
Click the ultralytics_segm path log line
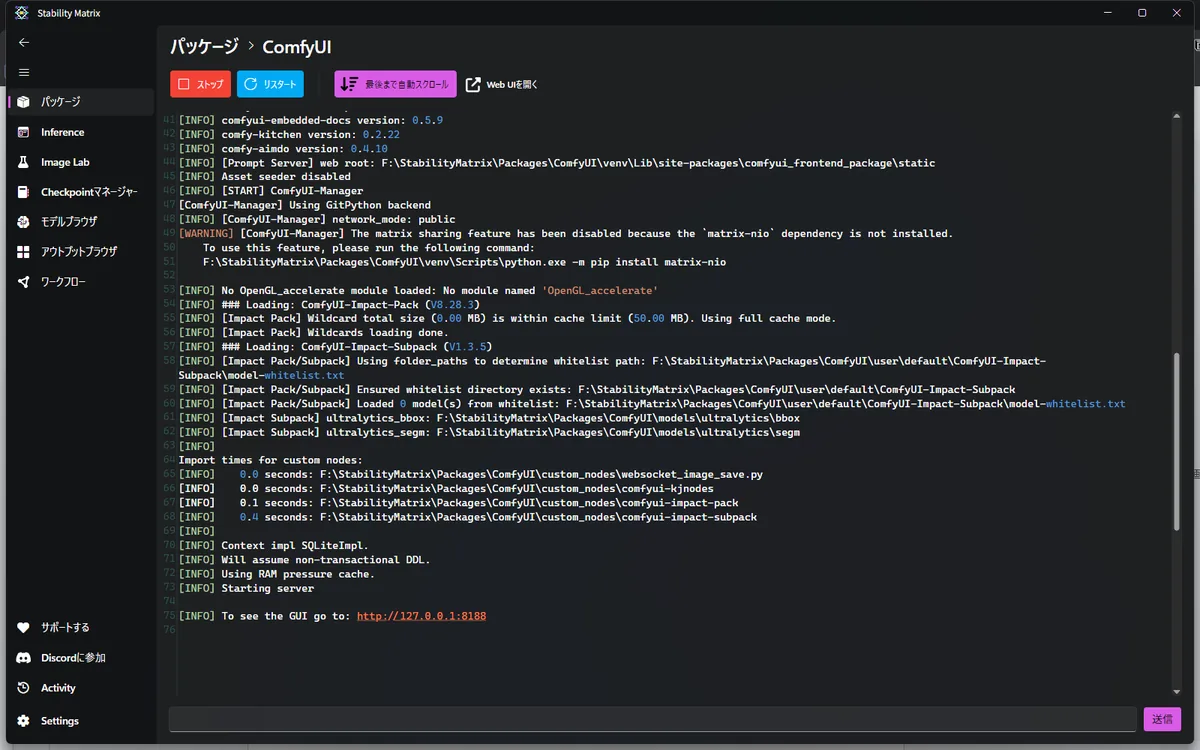pos(489,432)
